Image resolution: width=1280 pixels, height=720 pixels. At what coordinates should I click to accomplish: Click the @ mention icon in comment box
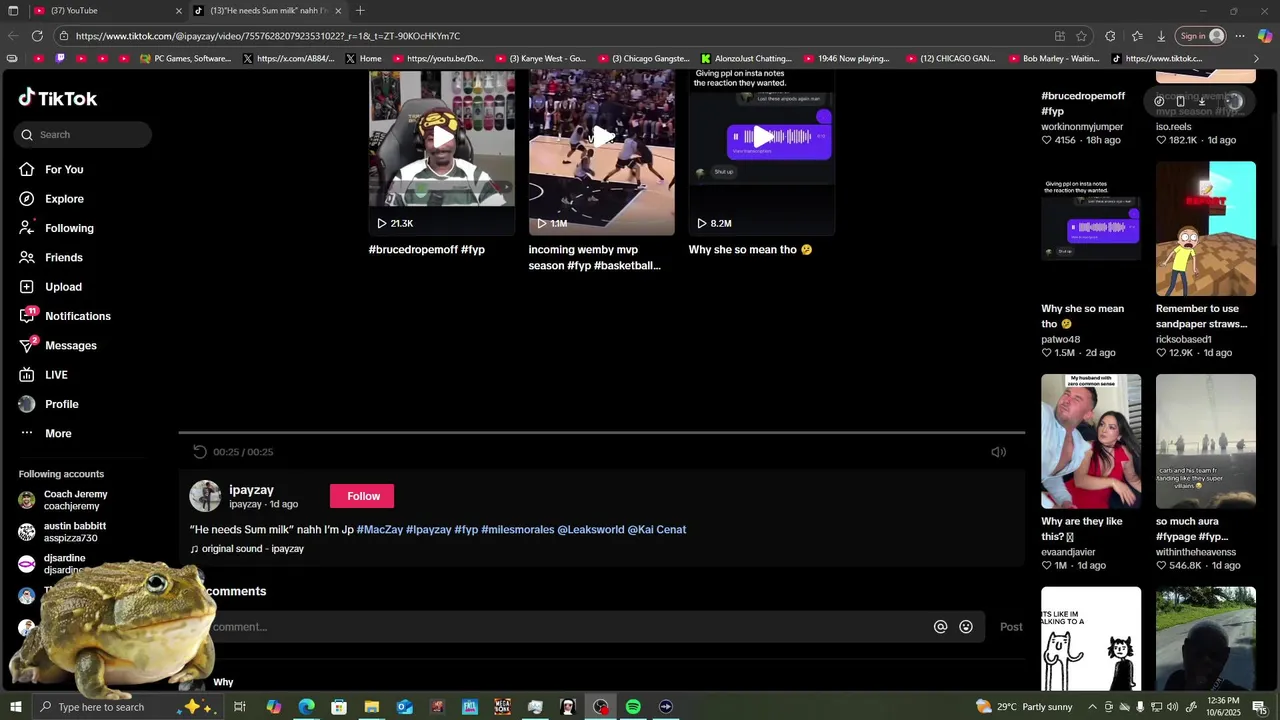point(940,627)
